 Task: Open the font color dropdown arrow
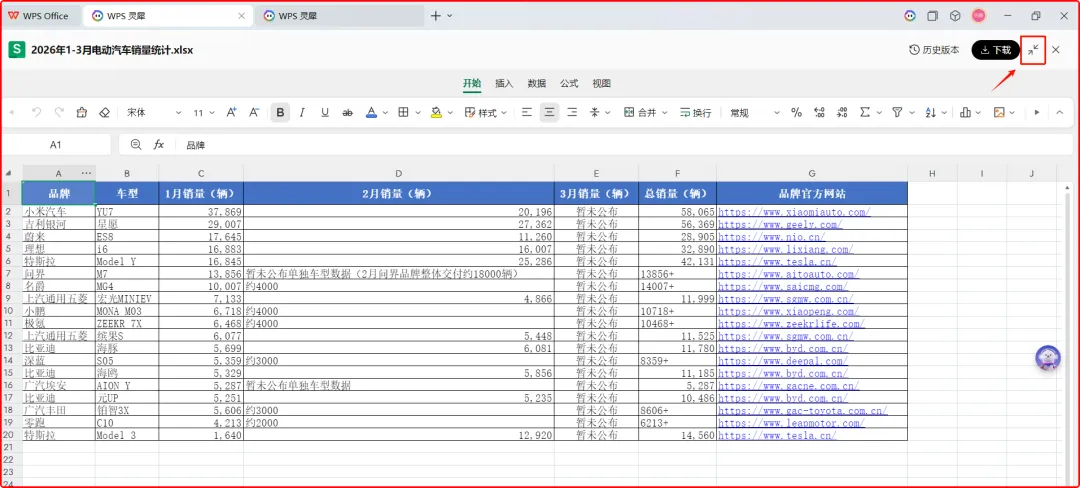pos(385,113)
